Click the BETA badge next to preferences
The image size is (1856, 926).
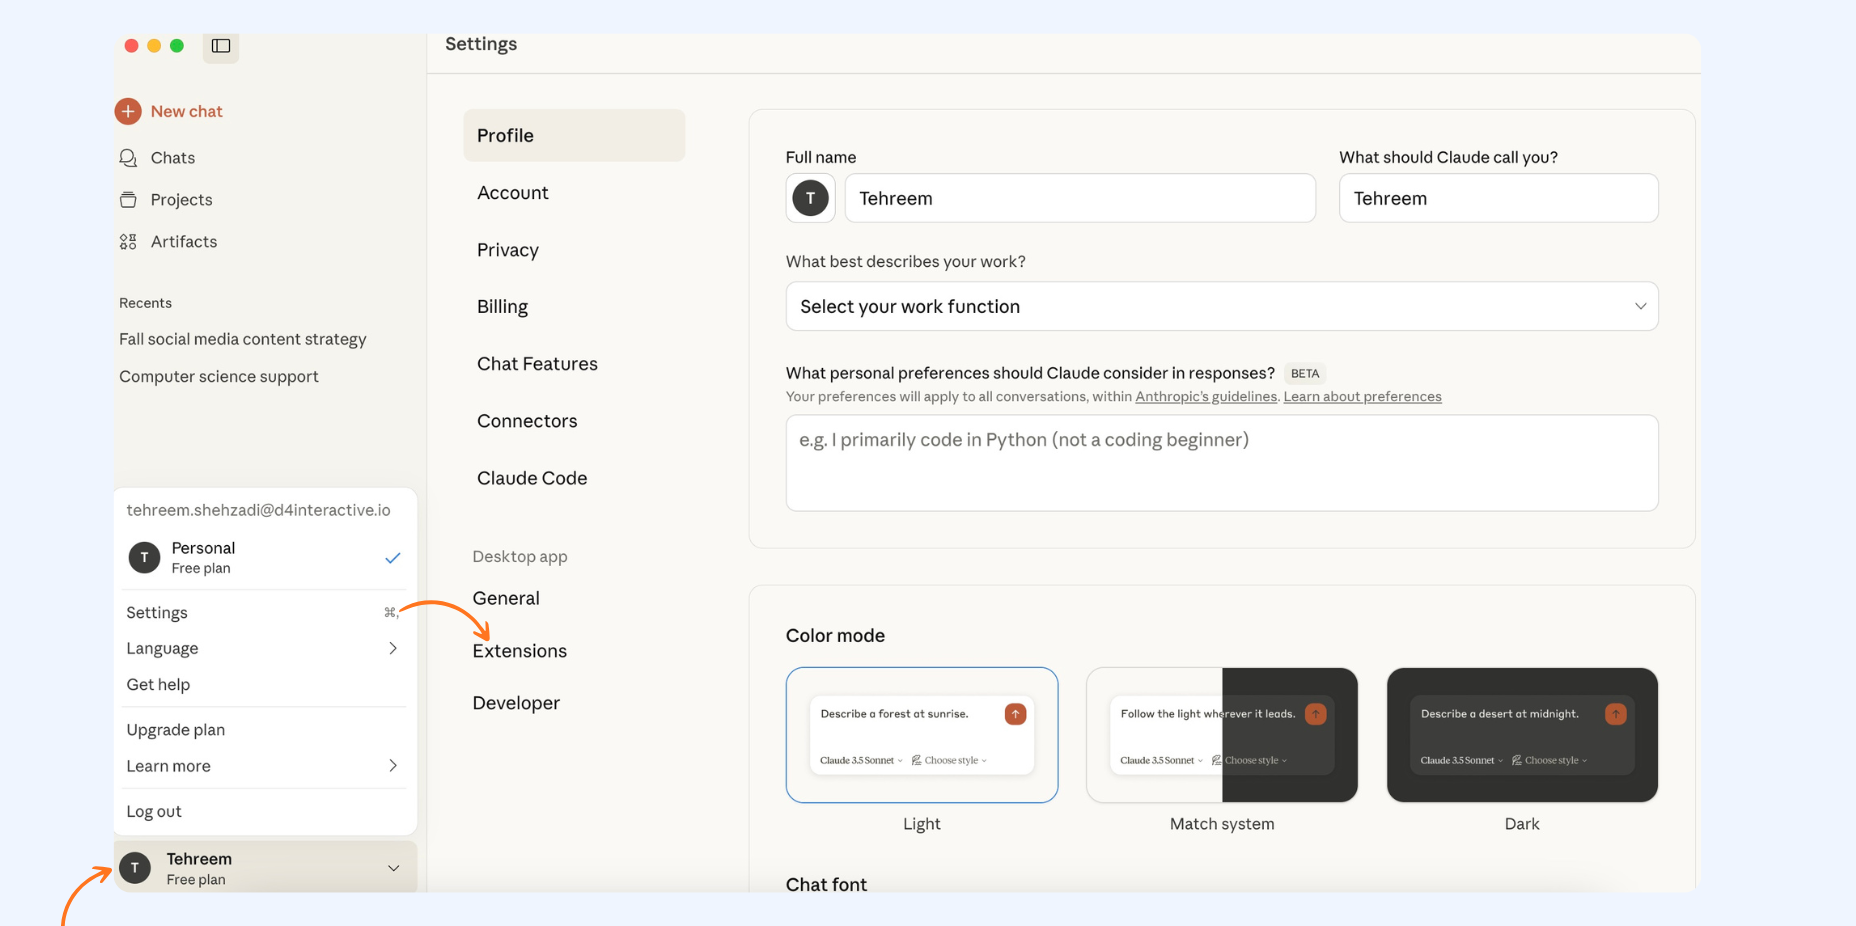(x=1305, y=374)
